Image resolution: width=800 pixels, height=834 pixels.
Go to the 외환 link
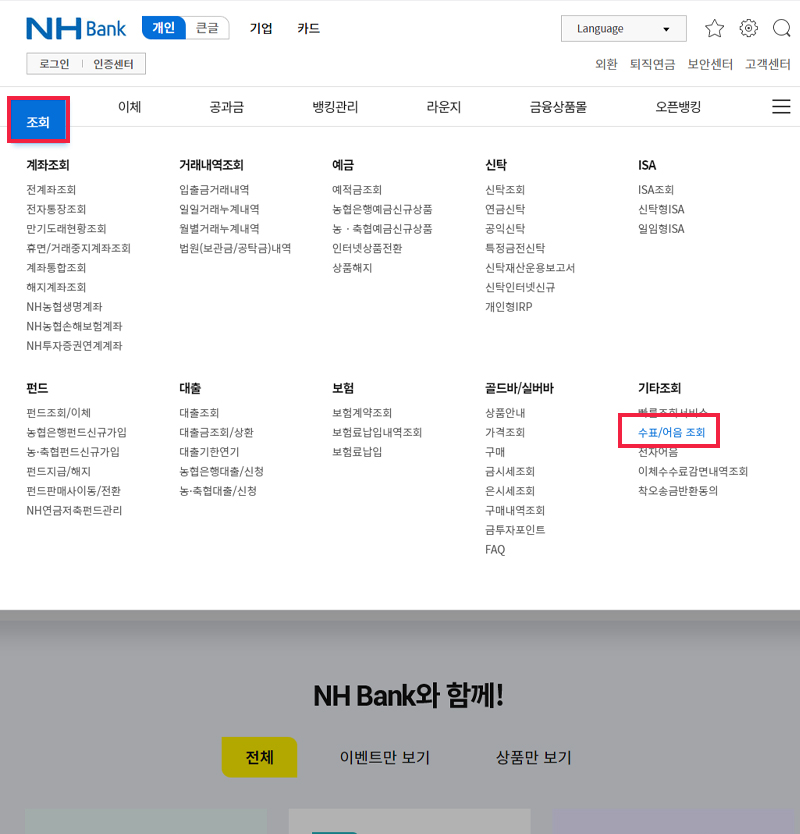[x=606, y=64]
